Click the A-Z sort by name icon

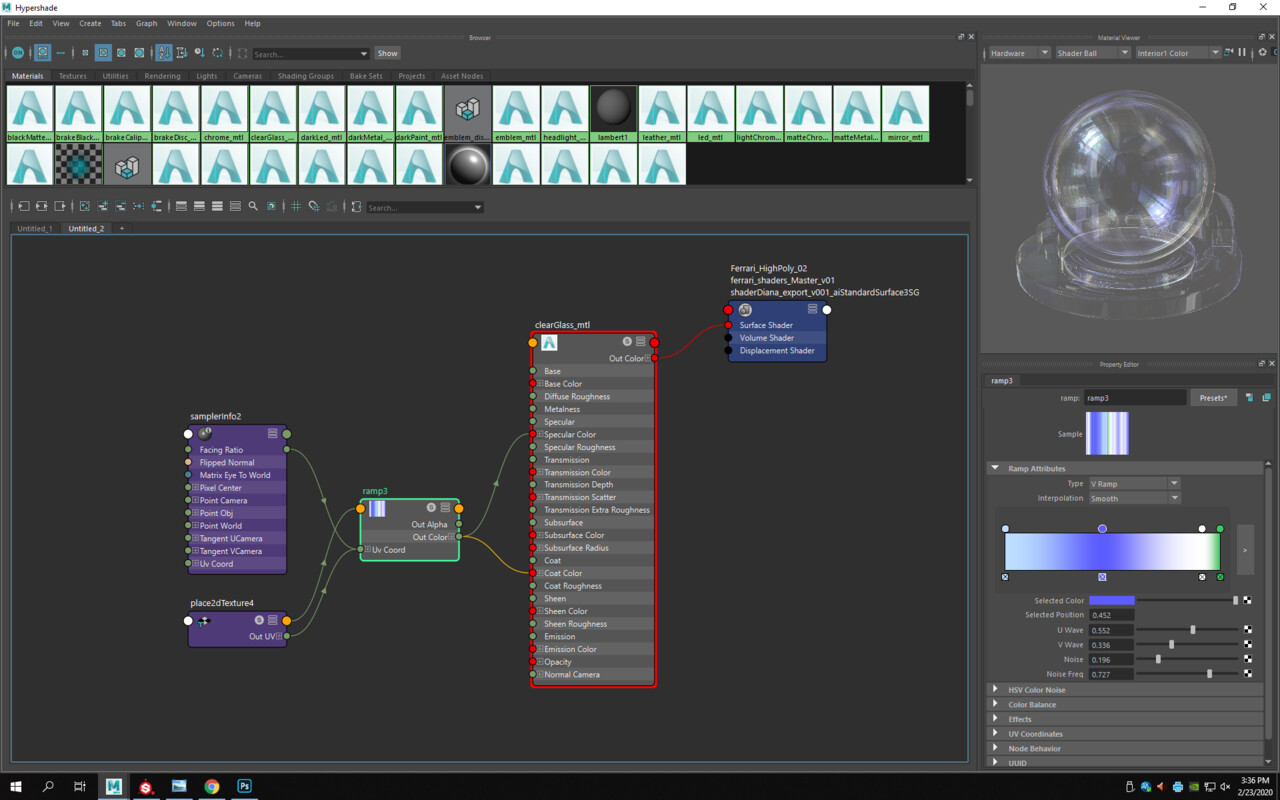tap(164, 53)
